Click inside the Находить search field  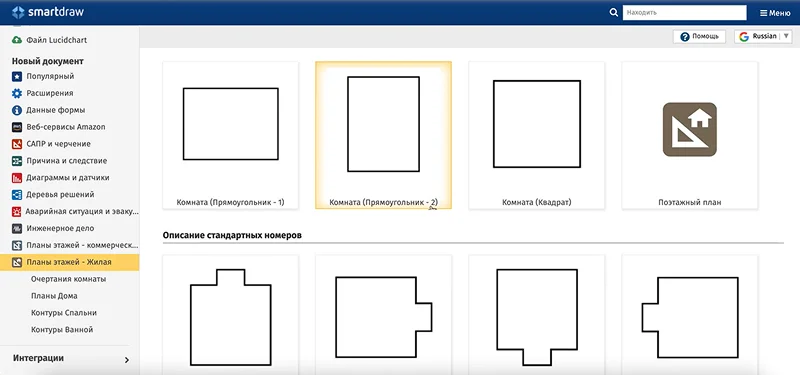point(684,13)
